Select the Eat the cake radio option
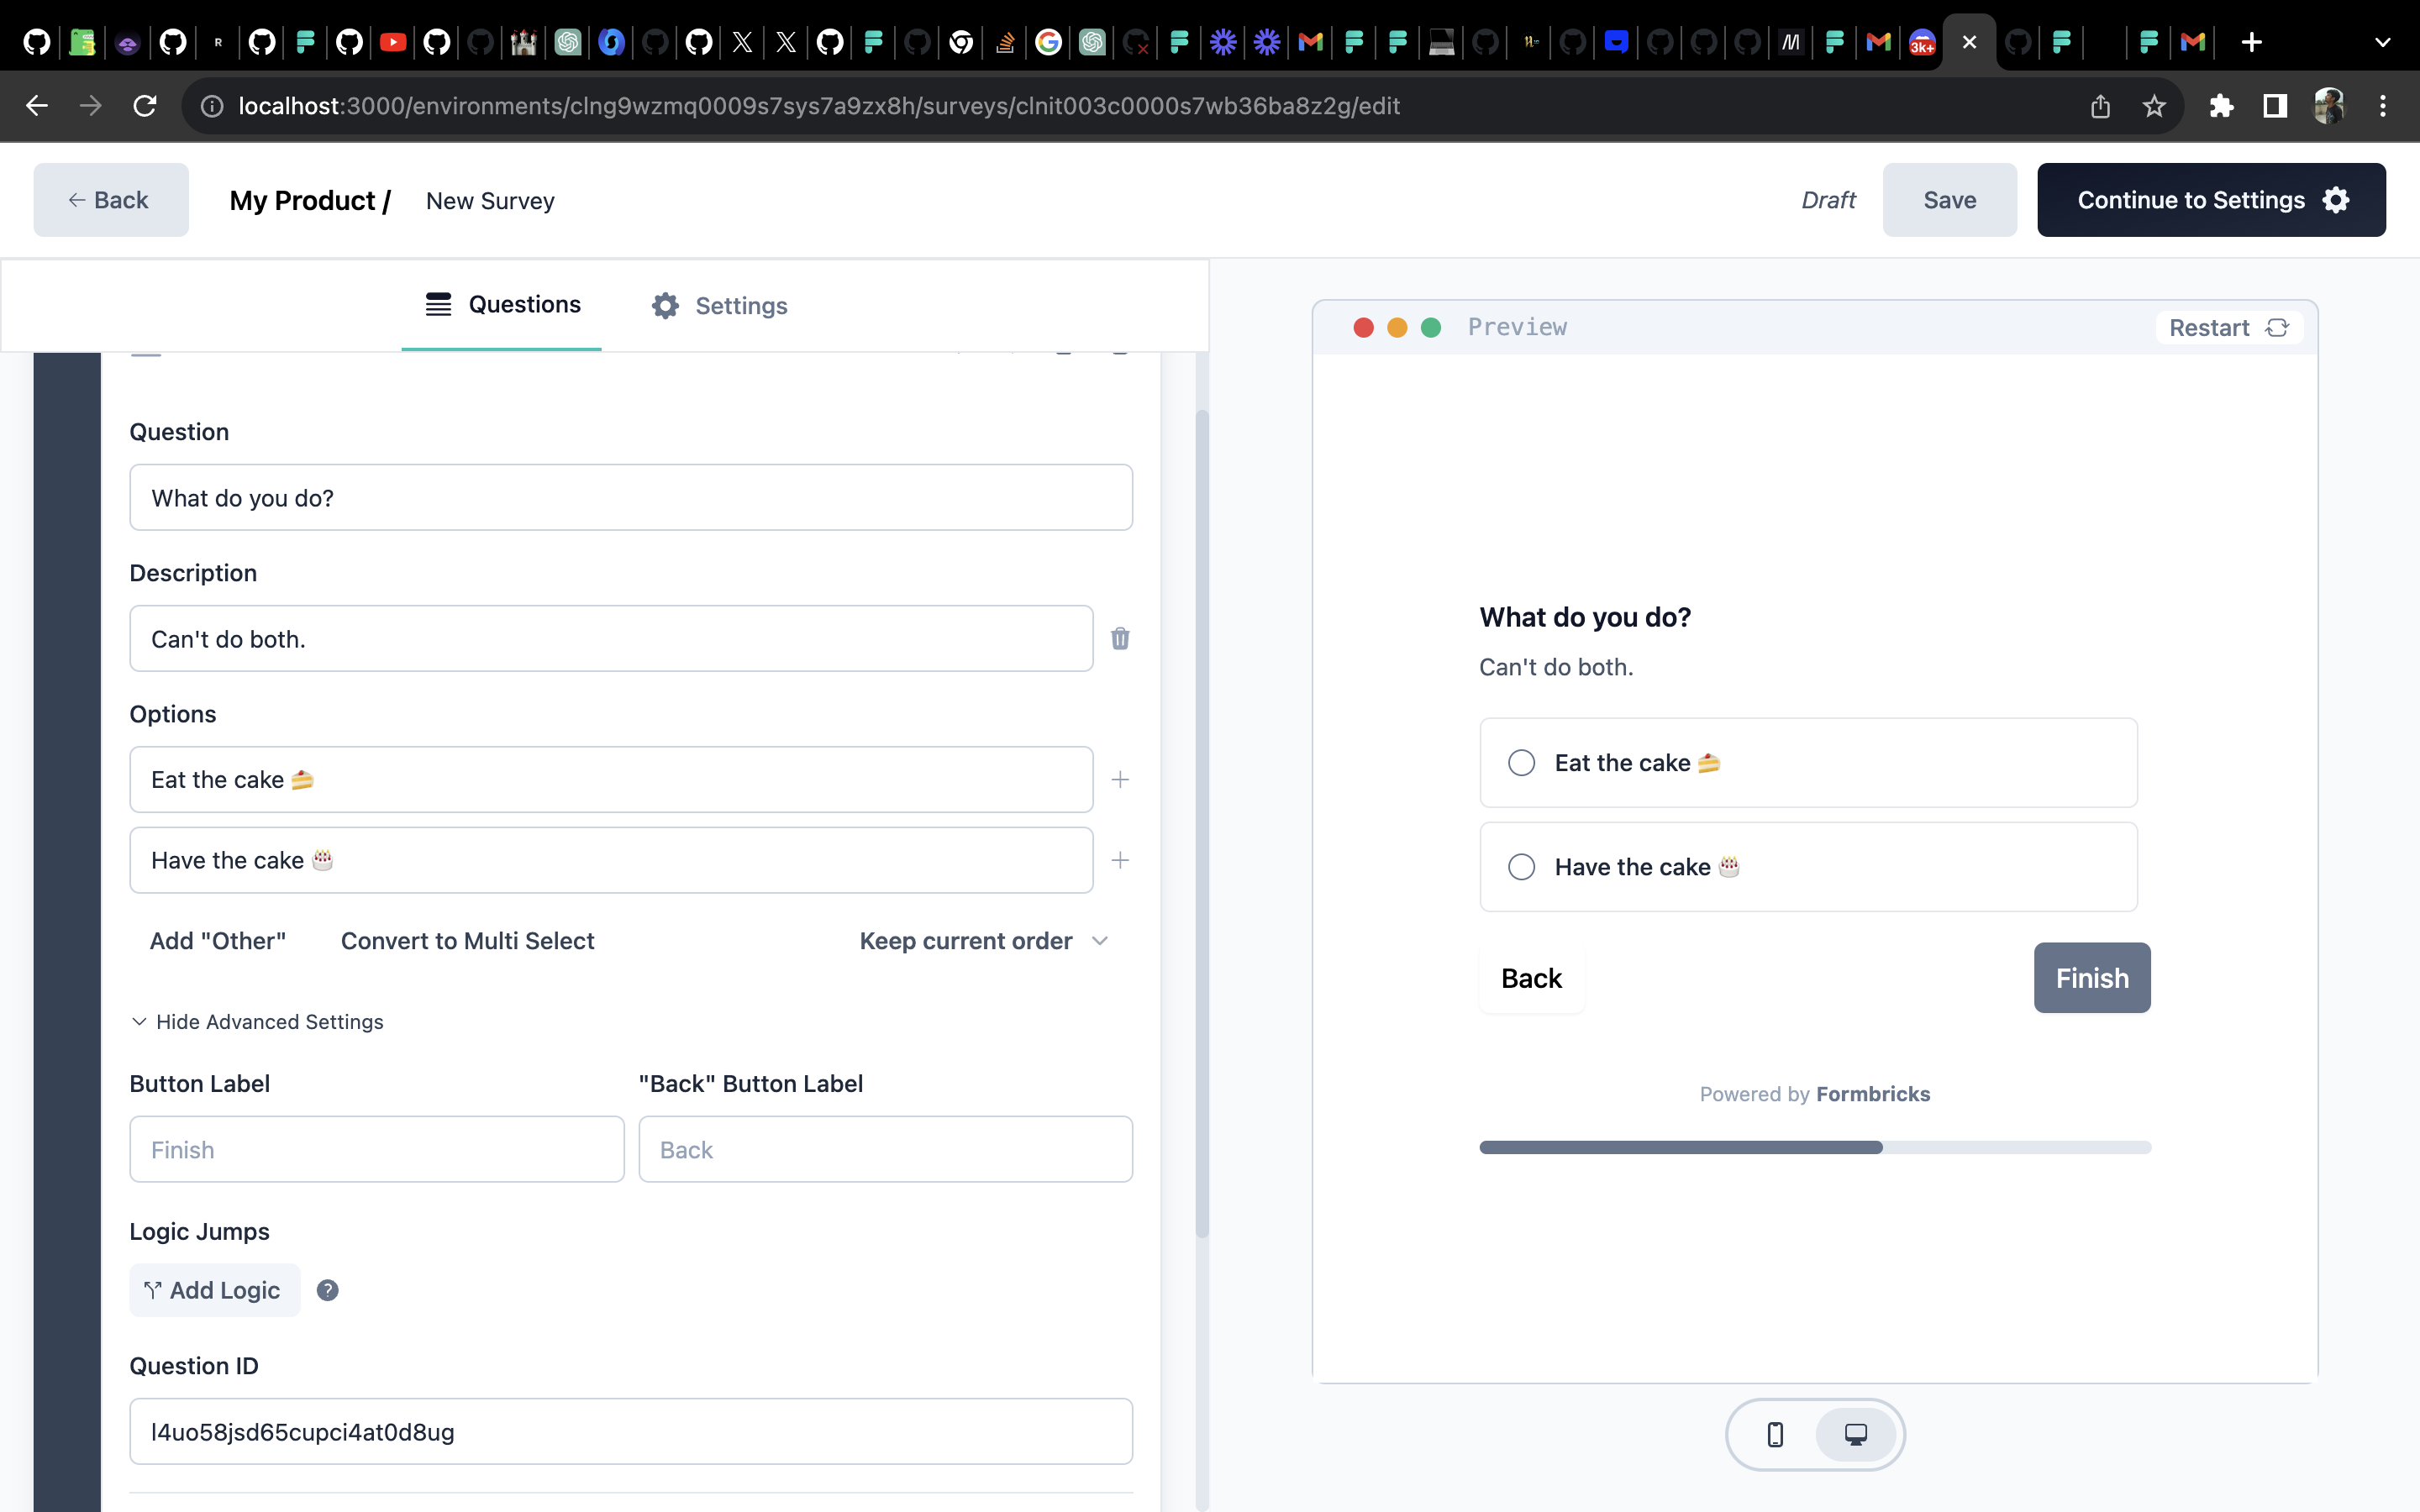The image size is (2420, 1512). [x=1521, y=762]
